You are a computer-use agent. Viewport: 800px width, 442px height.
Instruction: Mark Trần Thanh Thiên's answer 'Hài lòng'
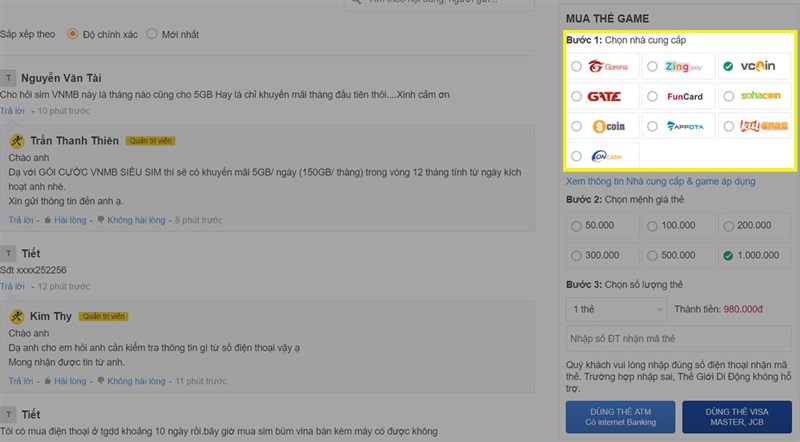65,220
